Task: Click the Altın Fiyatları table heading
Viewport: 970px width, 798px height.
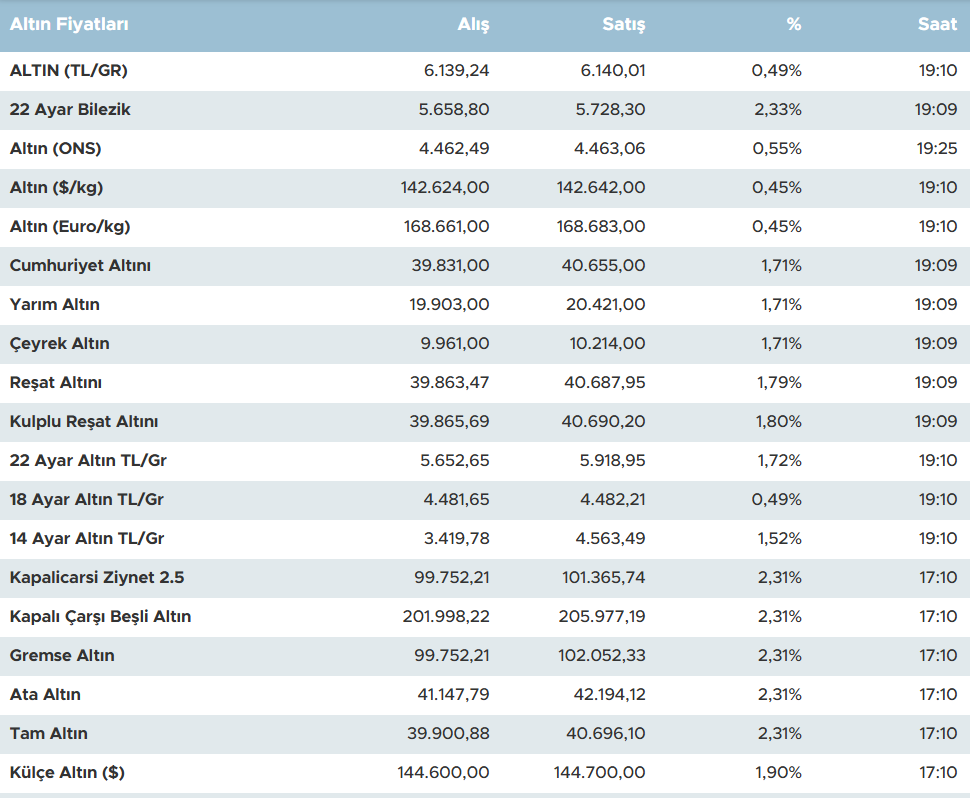Action: (69, 25)
